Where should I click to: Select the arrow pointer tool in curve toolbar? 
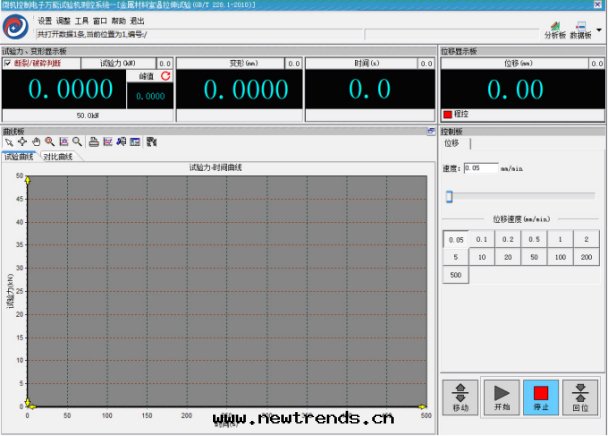pos(8,142)
